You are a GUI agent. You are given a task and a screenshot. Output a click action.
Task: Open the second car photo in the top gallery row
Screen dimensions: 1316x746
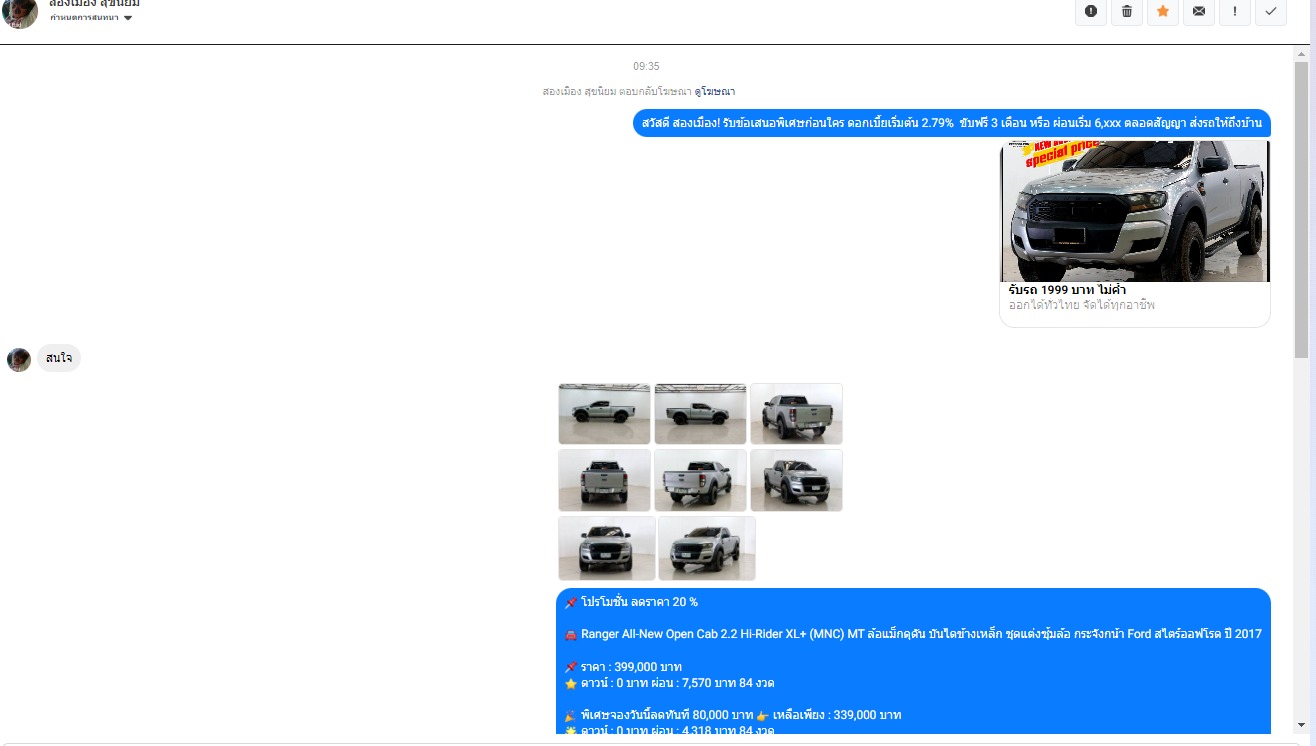click(700, 414)
